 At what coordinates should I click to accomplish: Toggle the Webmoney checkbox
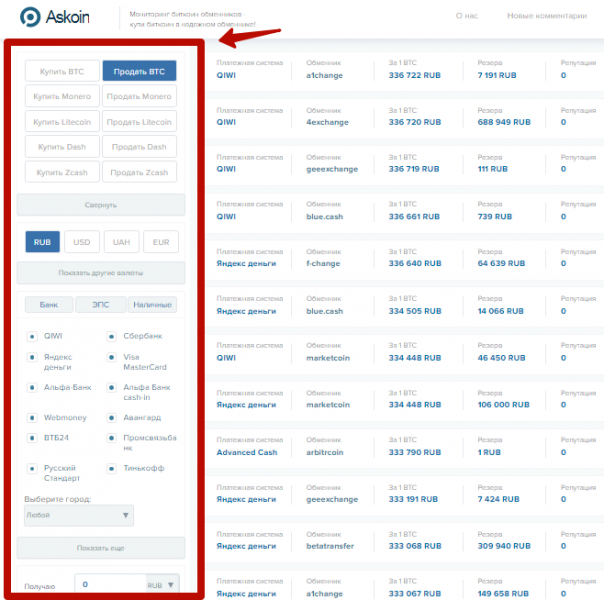pos(32,418)
